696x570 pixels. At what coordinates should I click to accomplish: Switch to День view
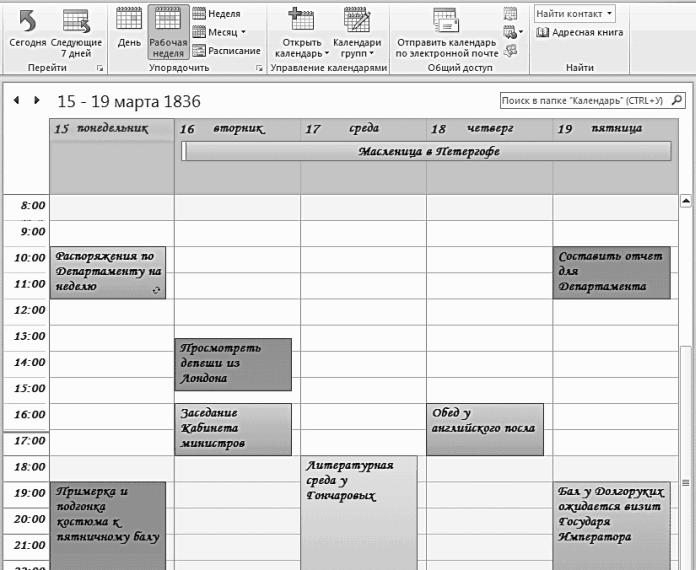click(129, 30)
